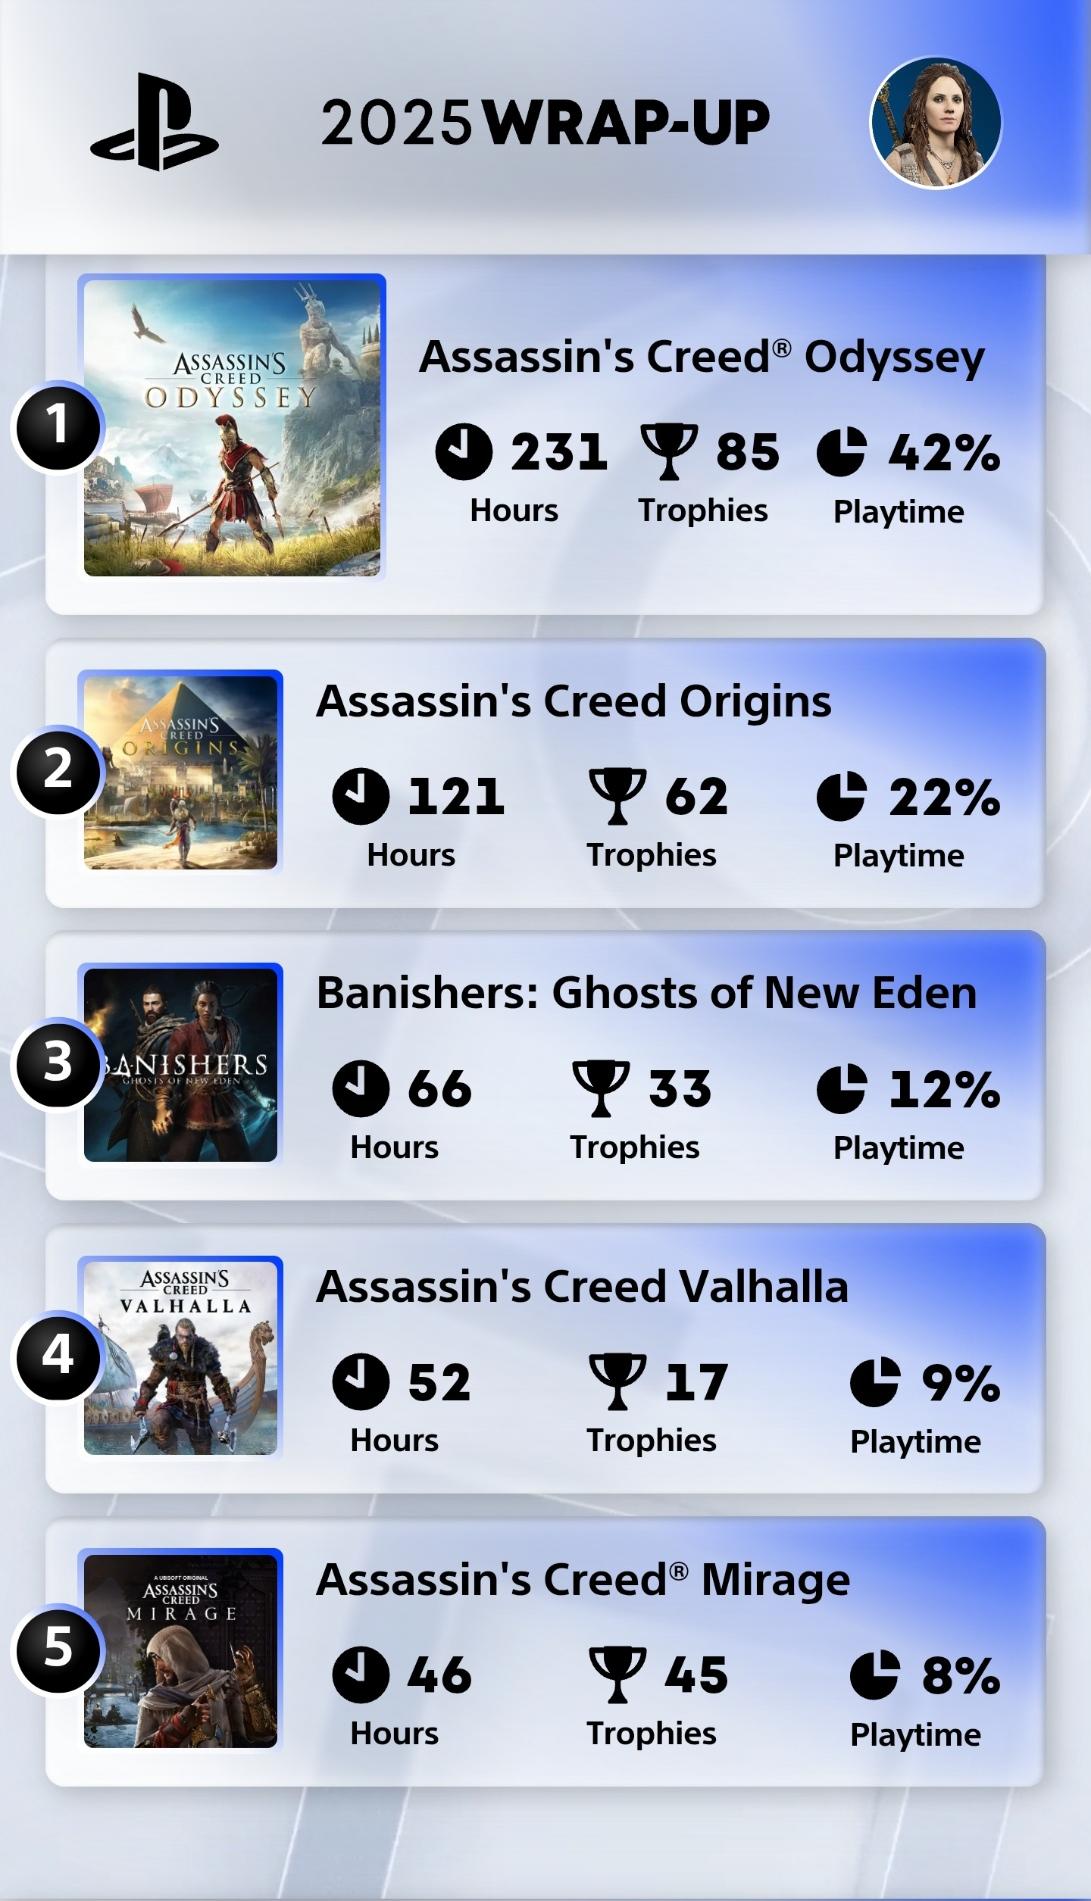This screenshot has width=1091, height=1901.
Task: Open the Assassin's Creed Valhalla cover image
Action: (181, 1358)
